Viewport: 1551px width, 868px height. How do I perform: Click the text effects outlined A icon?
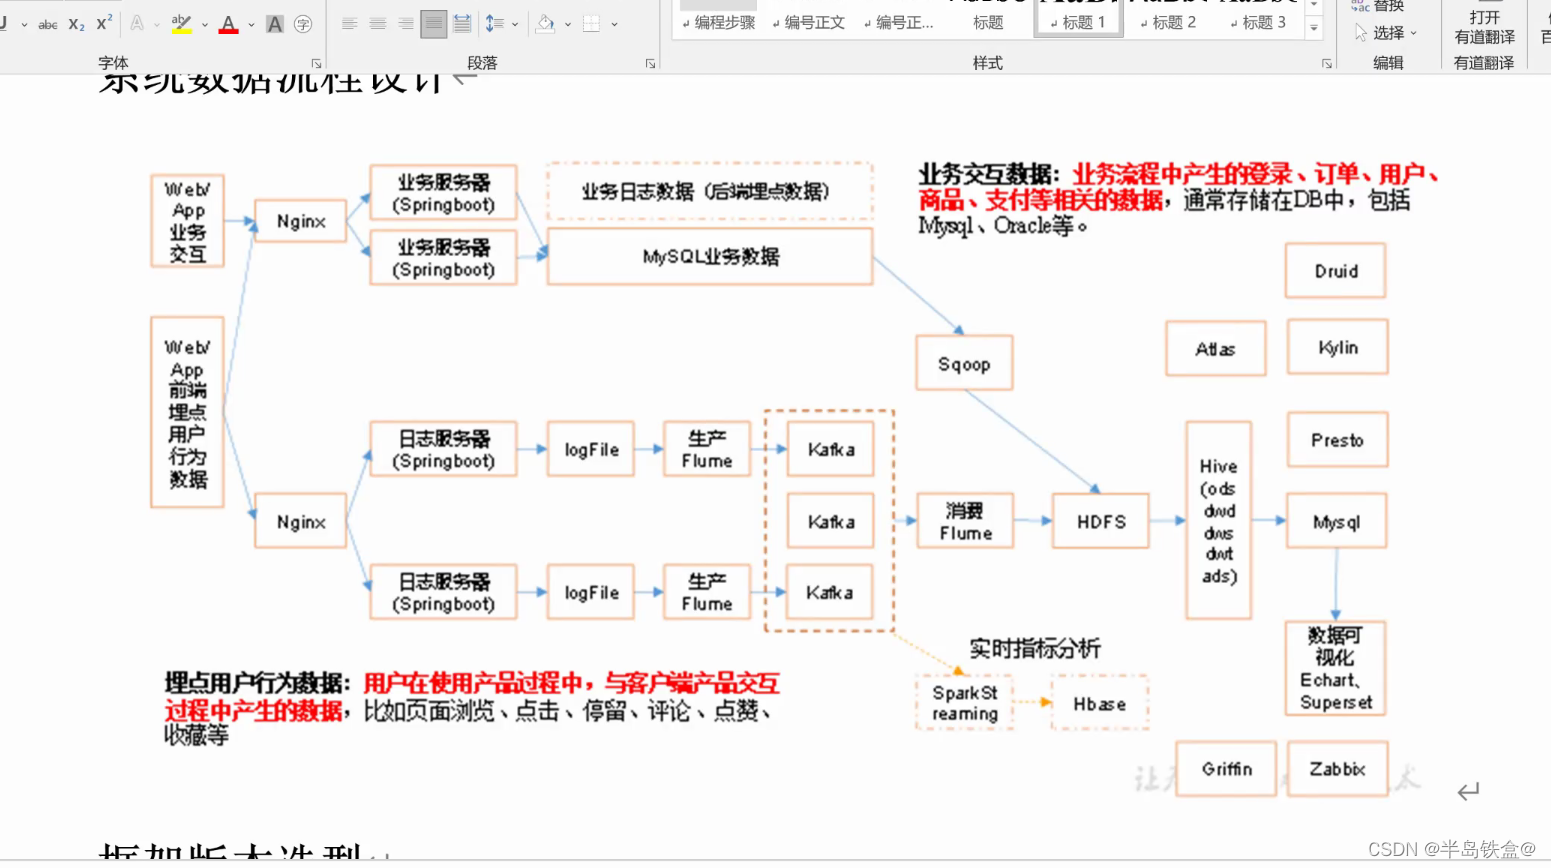click(137, 23)
